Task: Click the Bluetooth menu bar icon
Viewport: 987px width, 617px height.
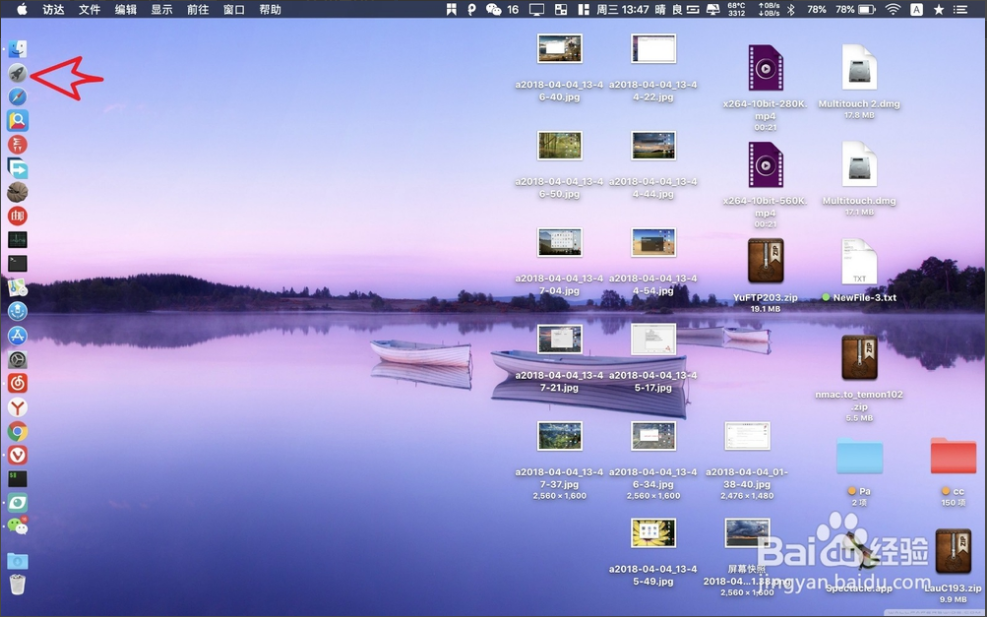Action: click(790, 9)
